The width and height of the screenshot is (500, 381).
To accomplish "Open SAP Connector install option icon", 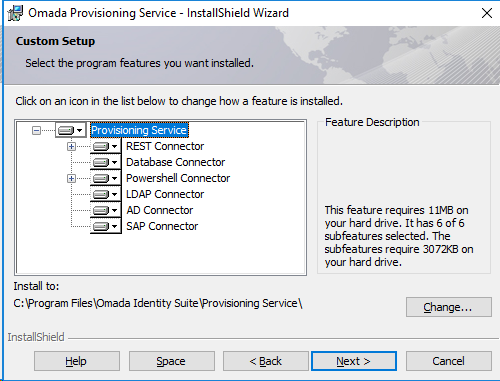I will [105, 226].
